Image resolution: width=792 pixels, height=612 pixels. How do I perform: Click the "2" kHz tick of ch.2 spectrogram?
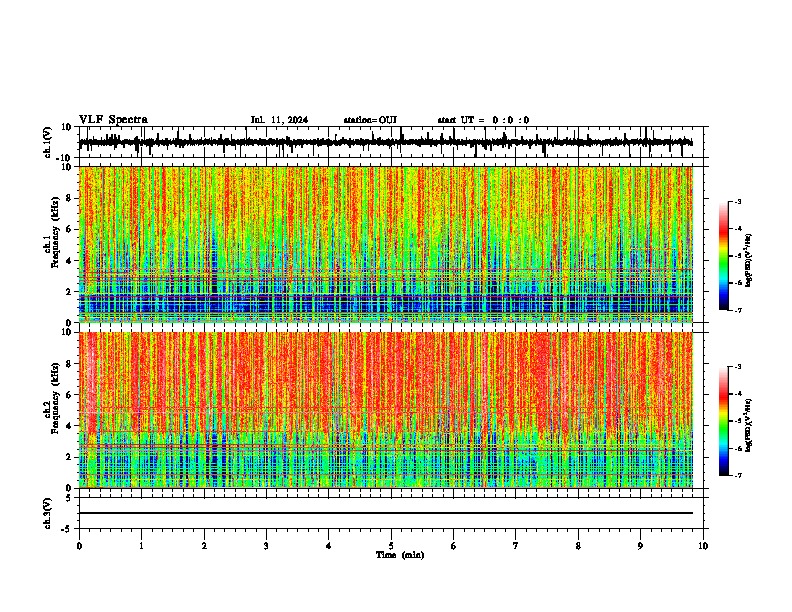(69, 457)
